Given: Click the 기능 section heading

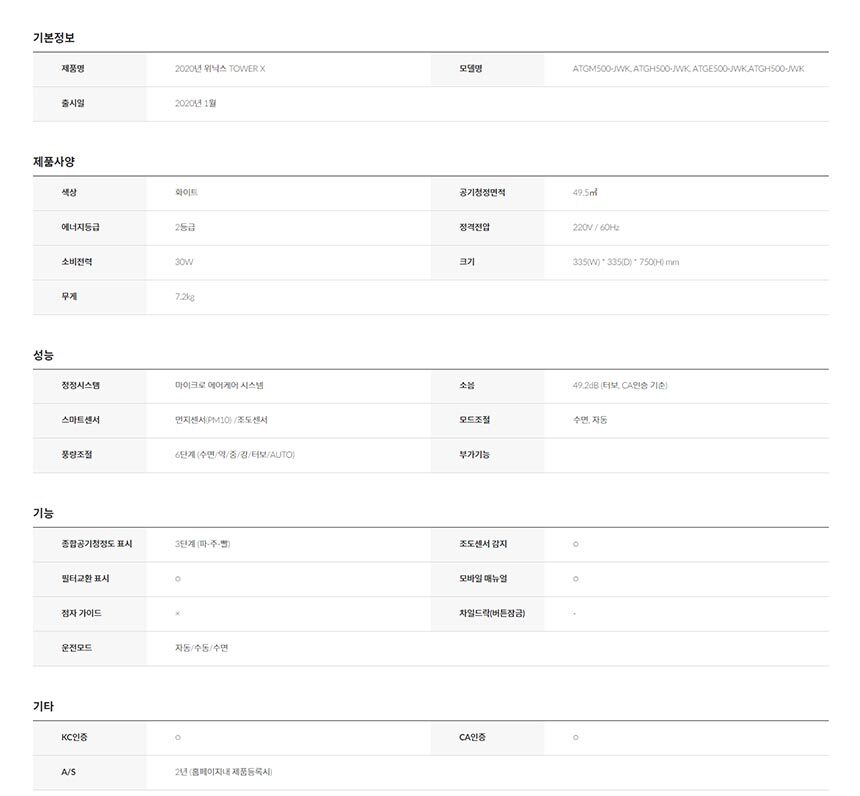Looking at the screenshot, I should pyautogui.click(x=43, y=513).
